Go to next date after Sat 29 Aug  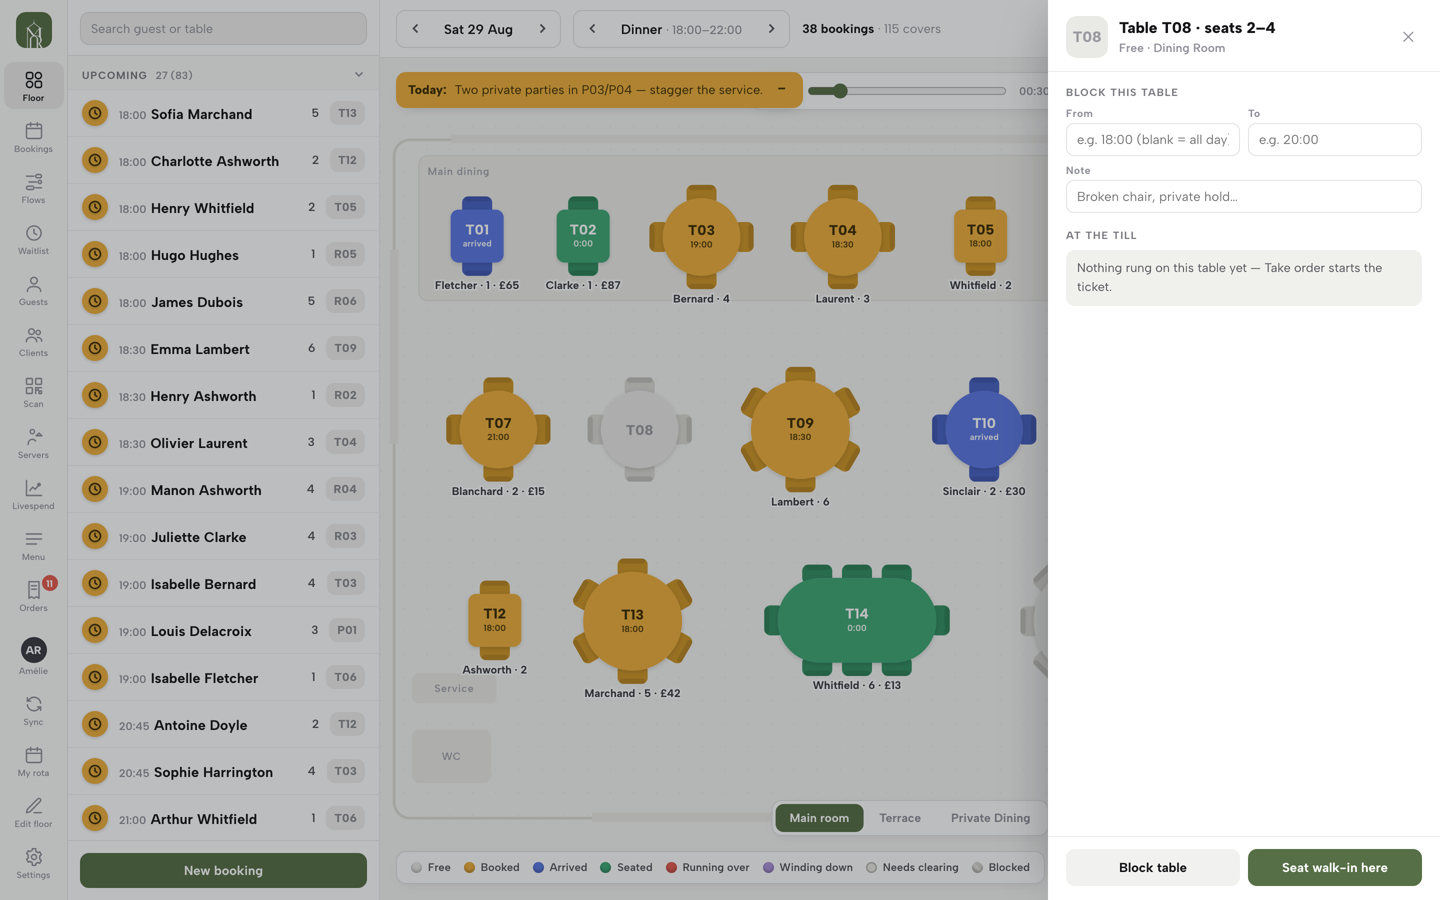coord(542,29)
